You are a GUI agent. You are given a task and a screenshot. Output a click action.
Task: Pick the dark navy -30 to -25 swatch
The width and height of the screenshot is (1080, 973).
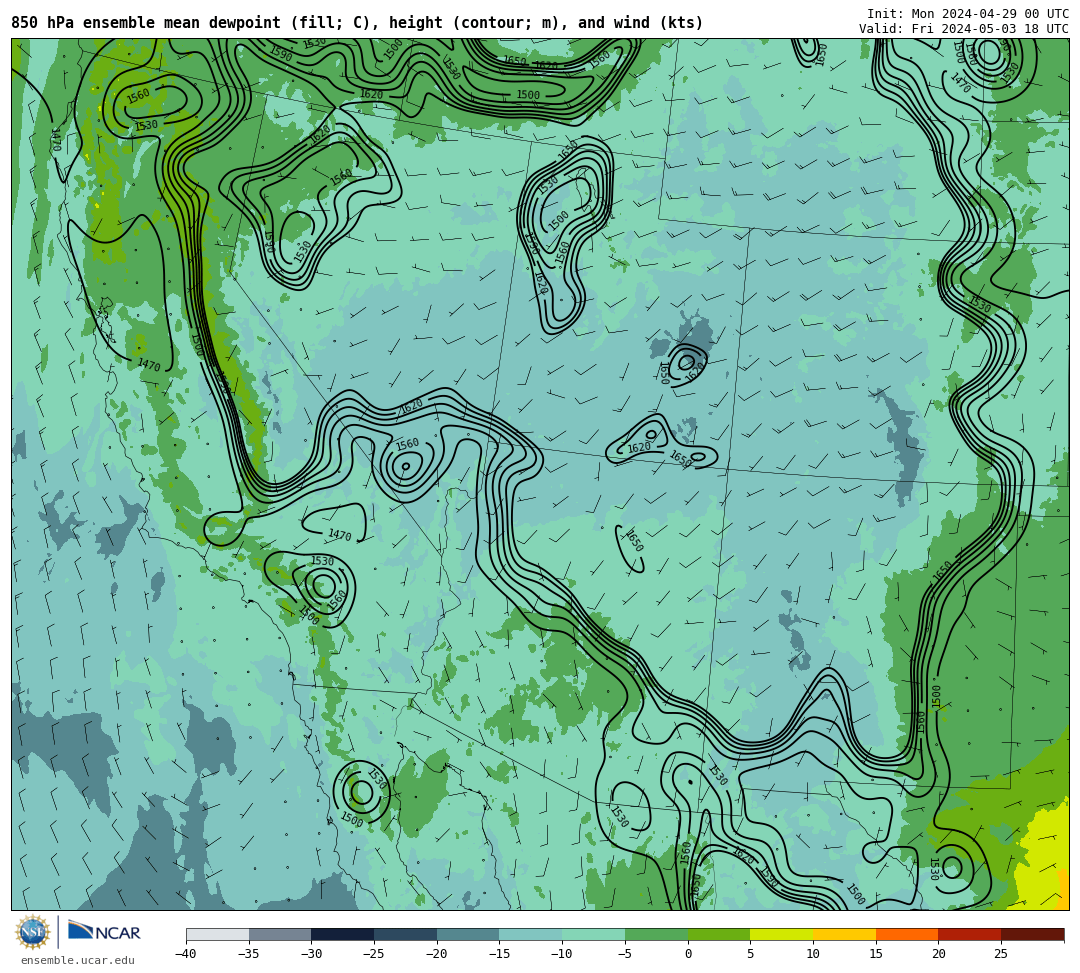(343, 934)
